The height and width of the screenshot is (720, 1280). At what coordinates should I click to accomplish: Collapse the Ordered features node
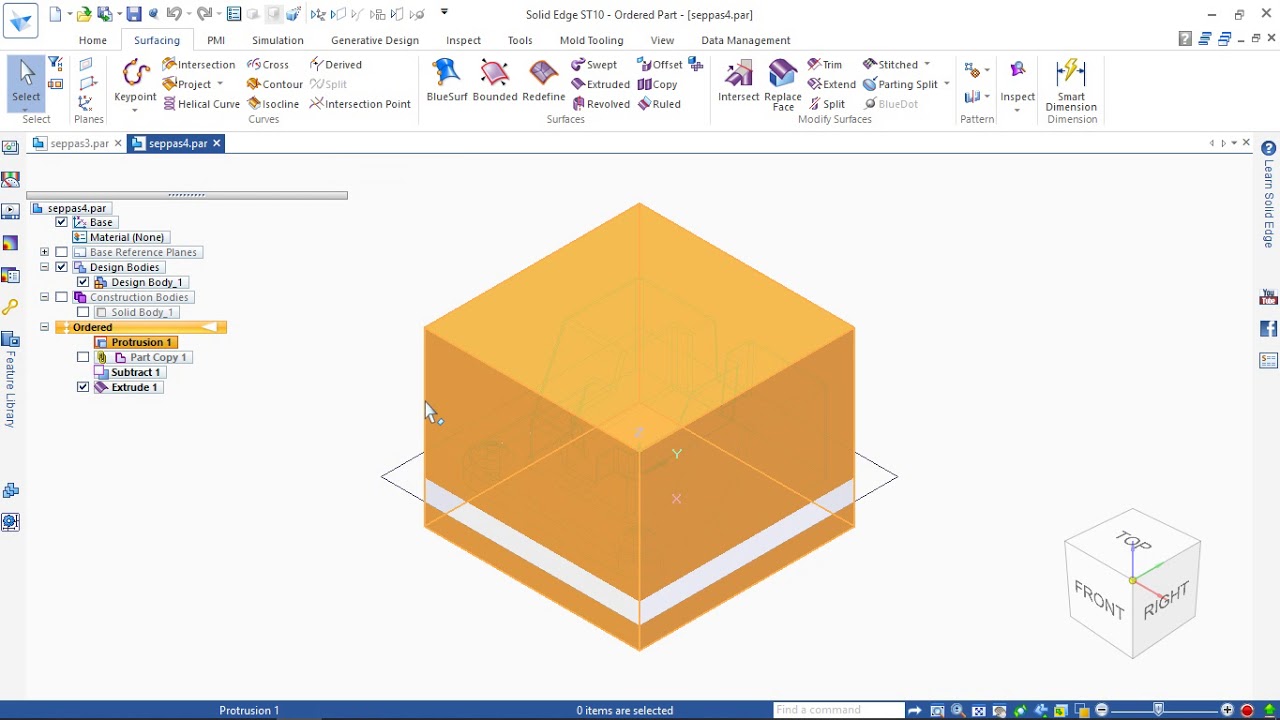[x=44, y=327]
